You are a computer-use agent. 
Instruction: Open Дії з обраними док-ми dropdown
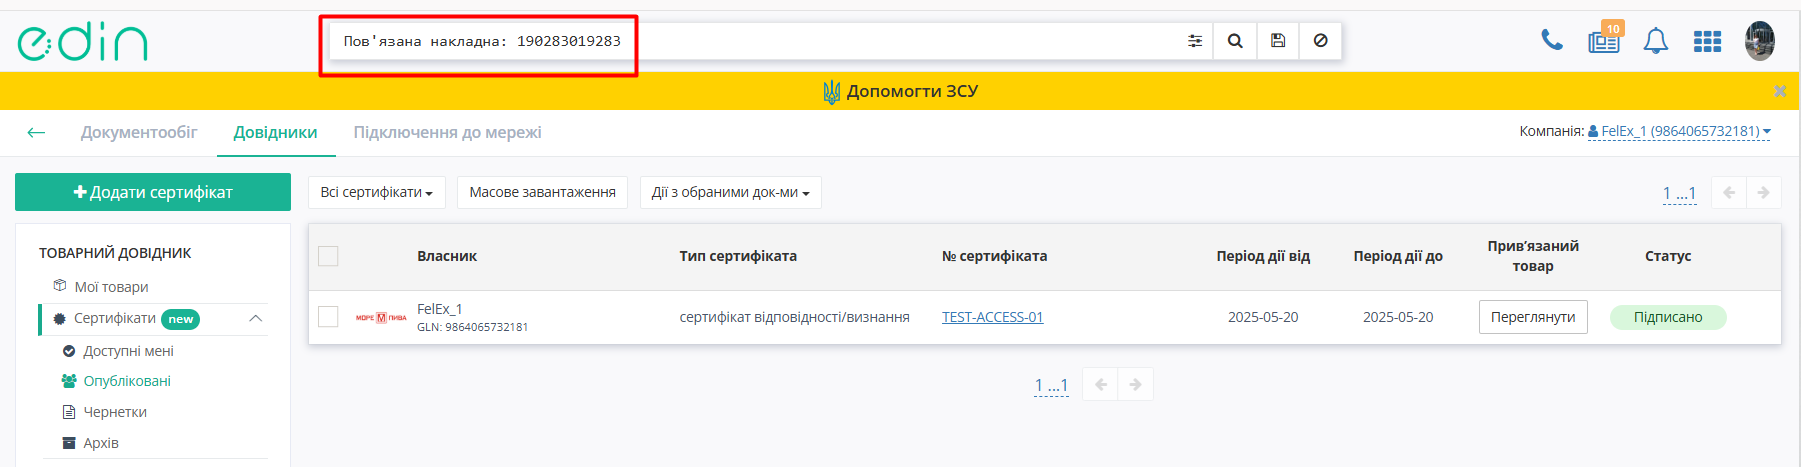tap(730, 192)
